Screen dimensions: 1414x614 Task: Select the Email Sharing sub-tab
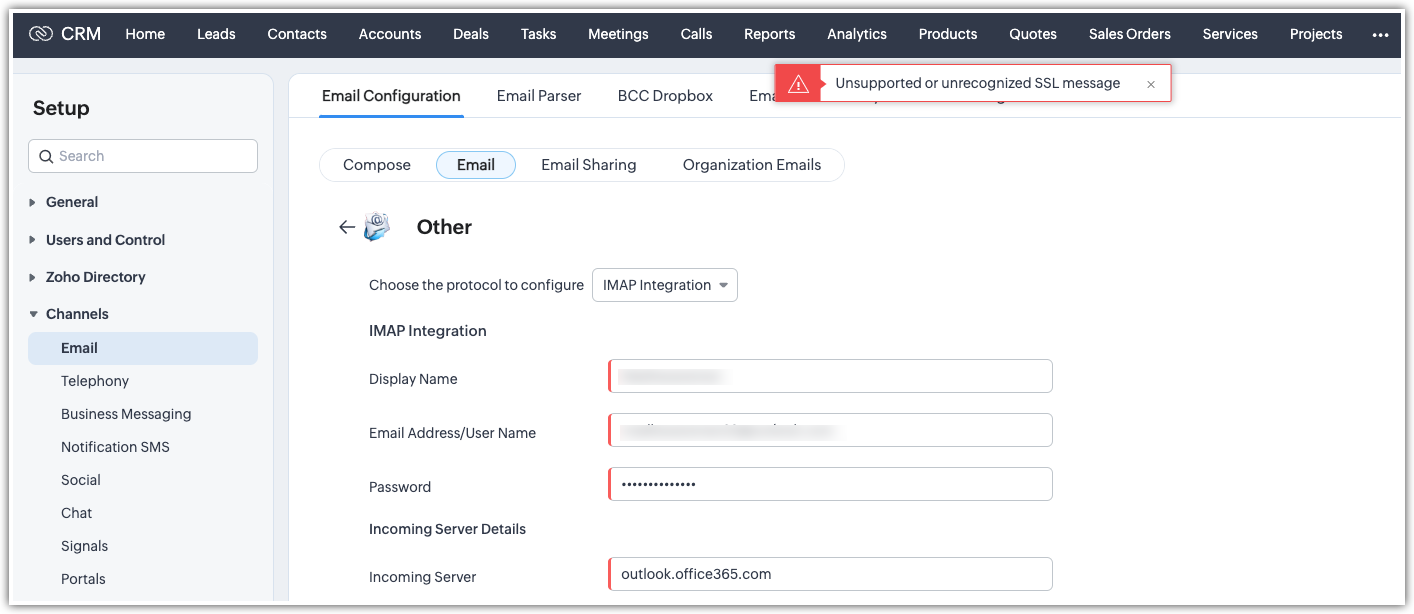click(589, 165)
